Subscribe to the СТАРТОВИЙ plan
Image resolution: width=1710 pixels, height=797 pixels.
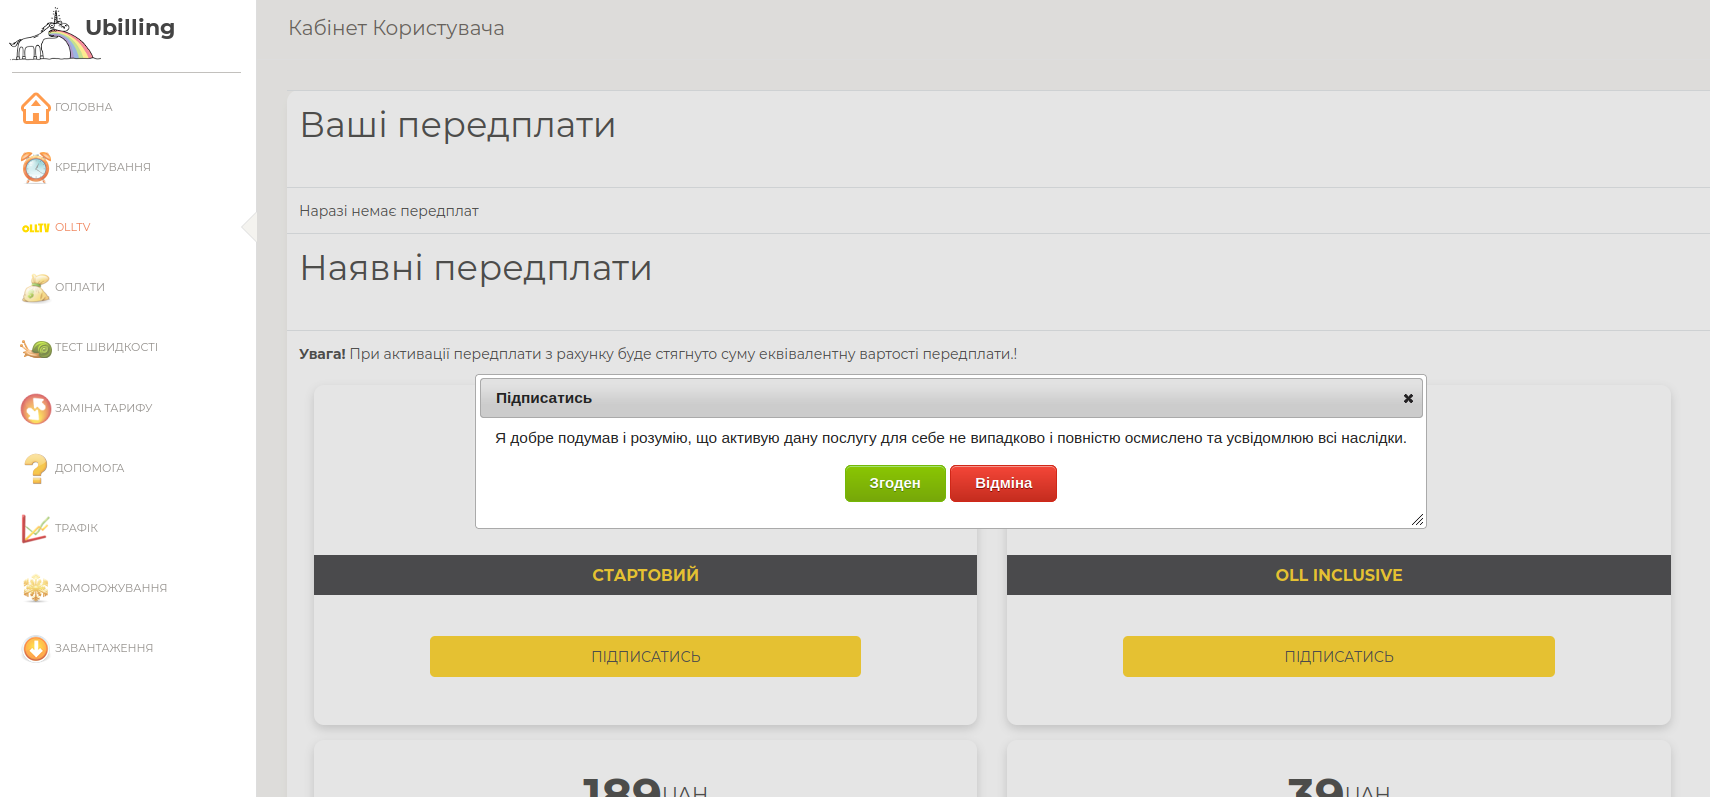645,657
